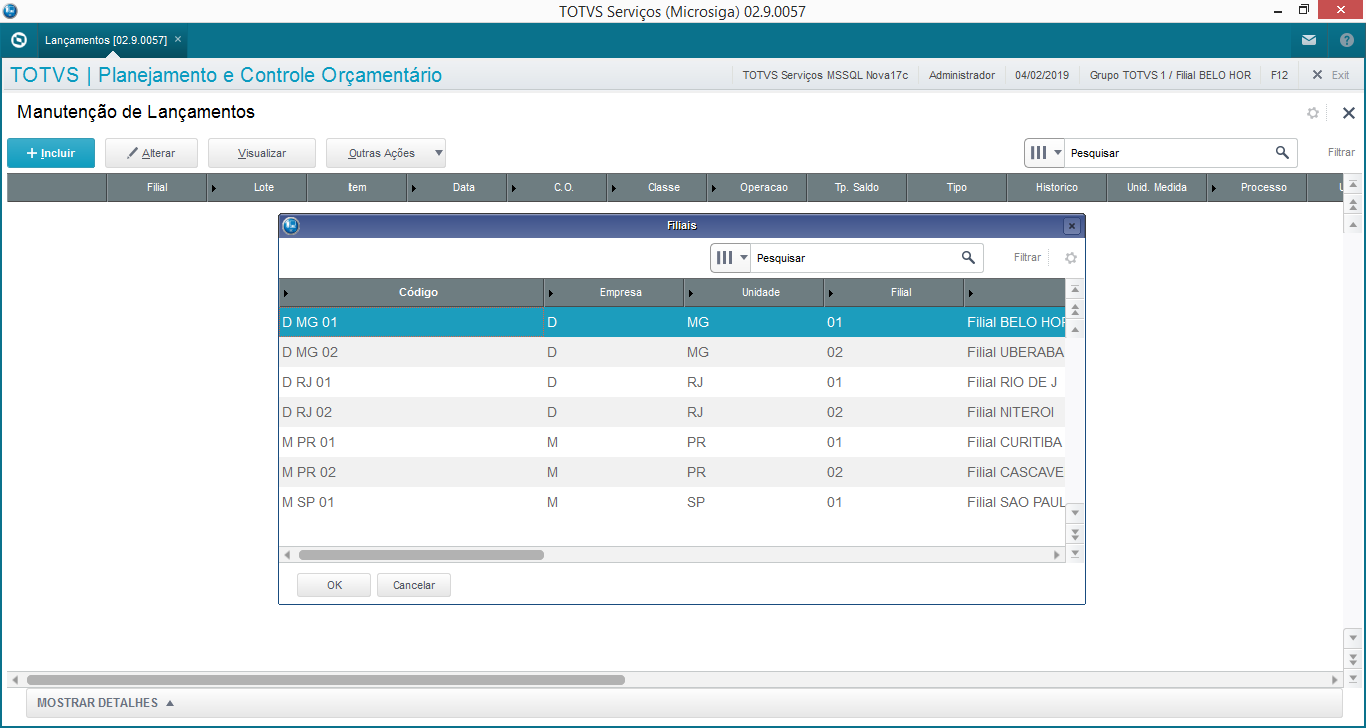
Task: Click Filial UBERABA cell
Action: click(x=1015, y=352)
